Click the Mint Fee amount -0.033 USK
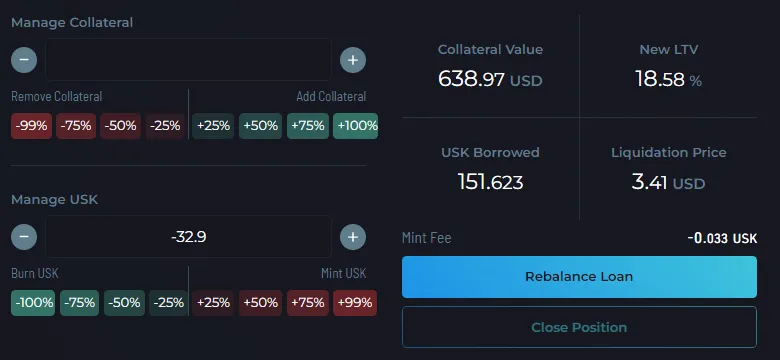The width and height of the screenshot is (780, 360). [x=722, y=238]
